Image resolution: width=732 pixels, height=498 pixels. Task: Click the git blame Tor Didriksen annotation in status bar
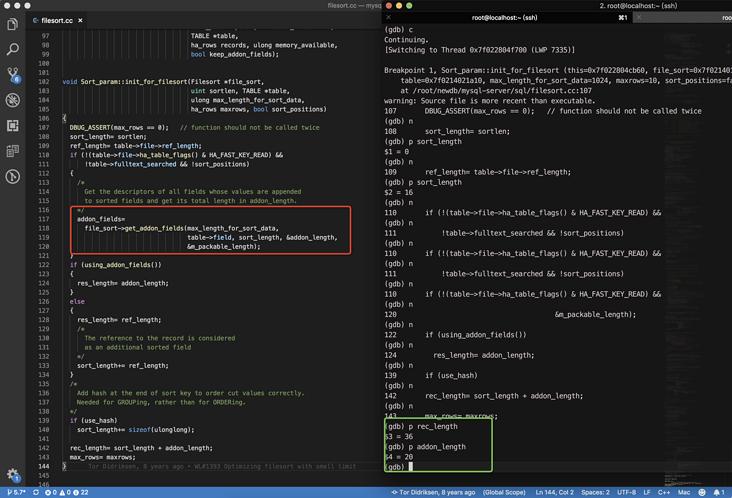(433, 492)
